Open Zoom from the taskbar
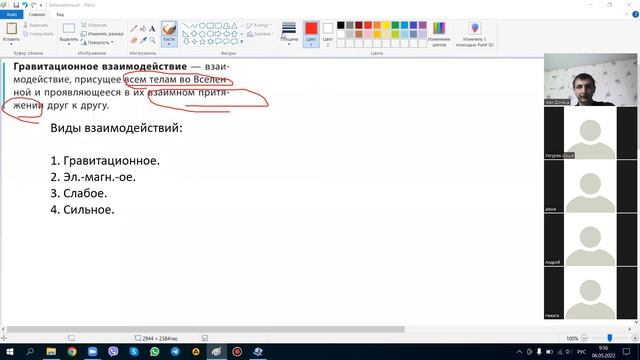The image size is (640, 360). pyautogui.click(x=93, y=351)
